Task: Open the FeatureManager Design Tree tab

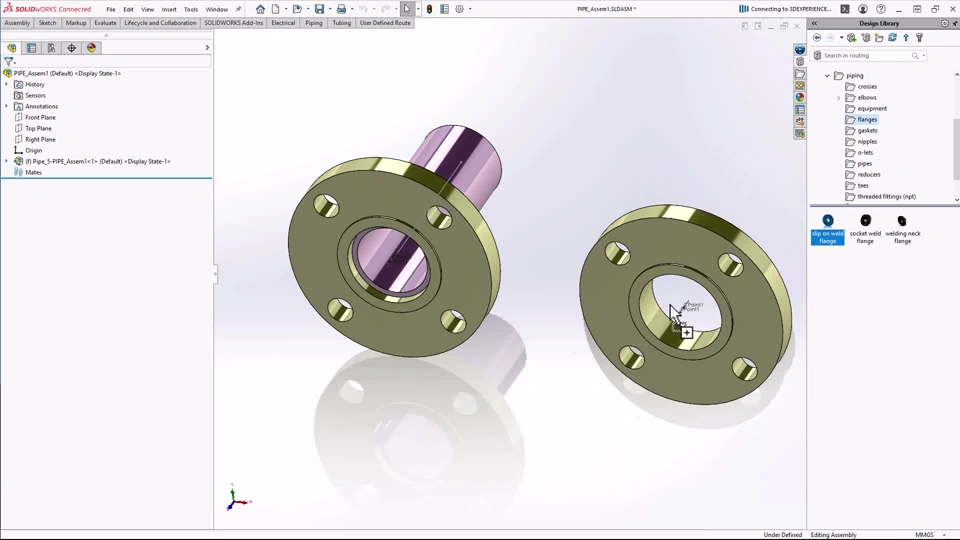Action: (x=12, y=48)
